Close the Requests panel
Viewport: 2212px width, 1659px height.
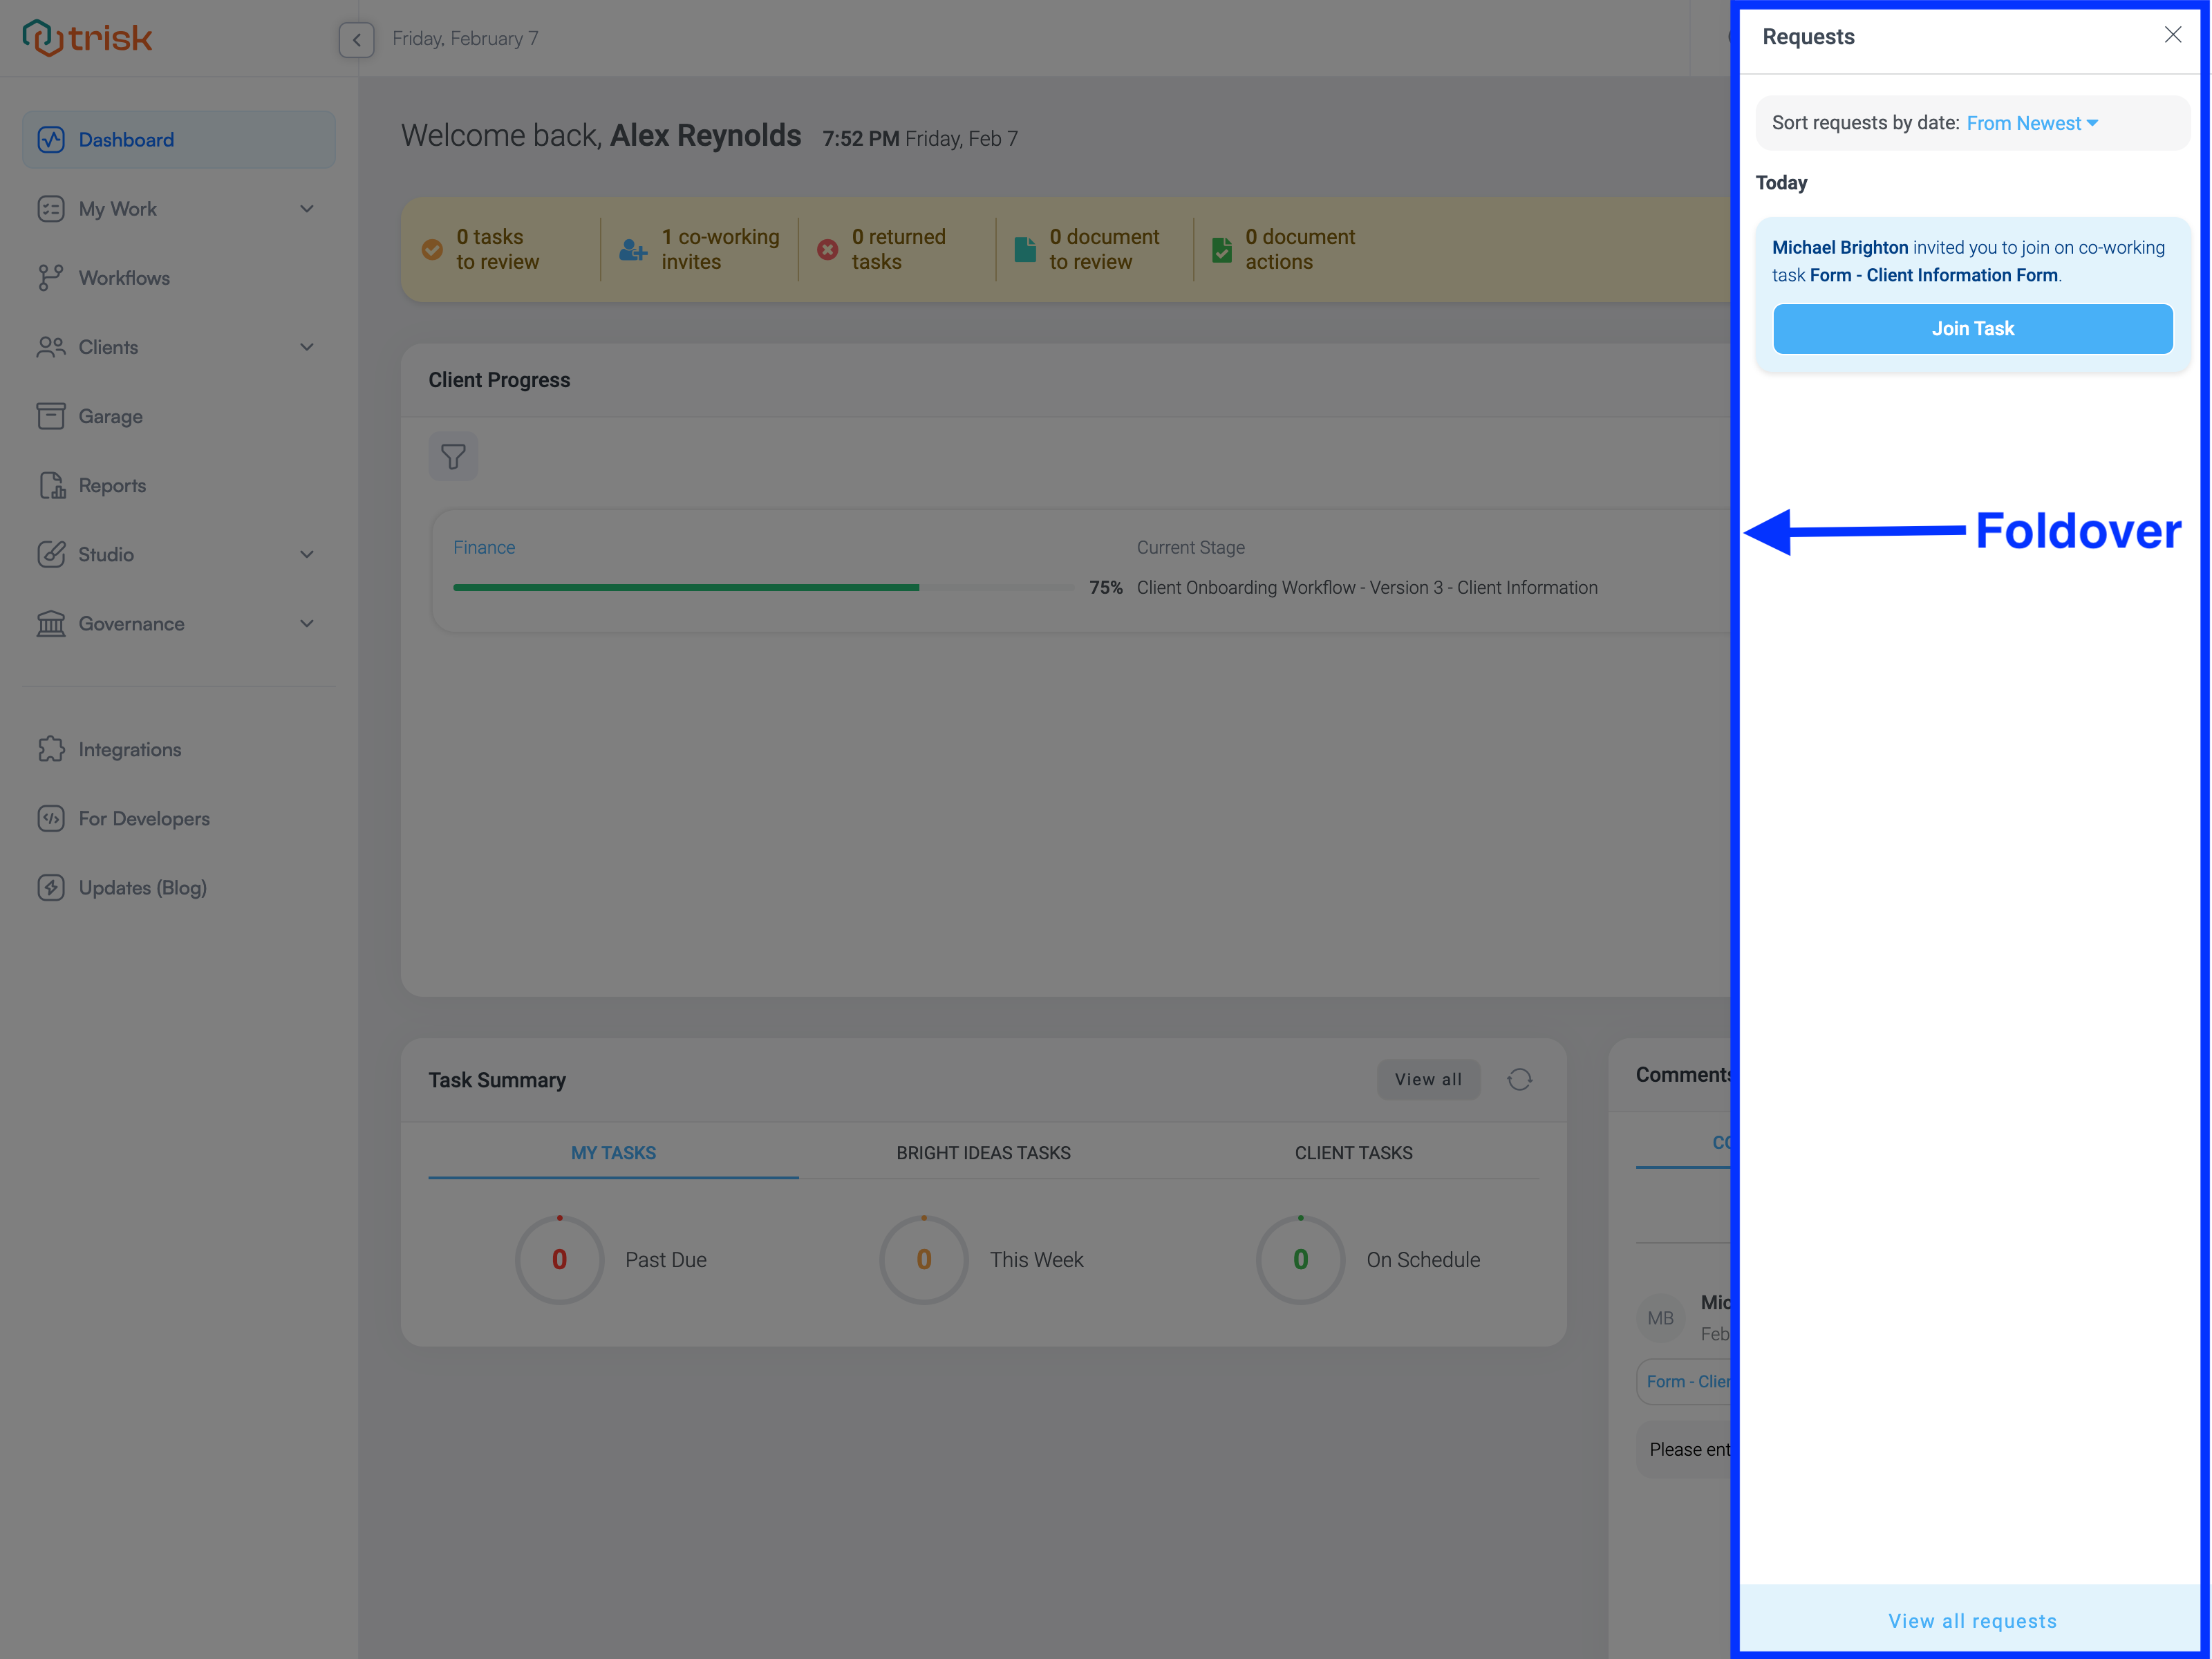[x=2172, y=35]
